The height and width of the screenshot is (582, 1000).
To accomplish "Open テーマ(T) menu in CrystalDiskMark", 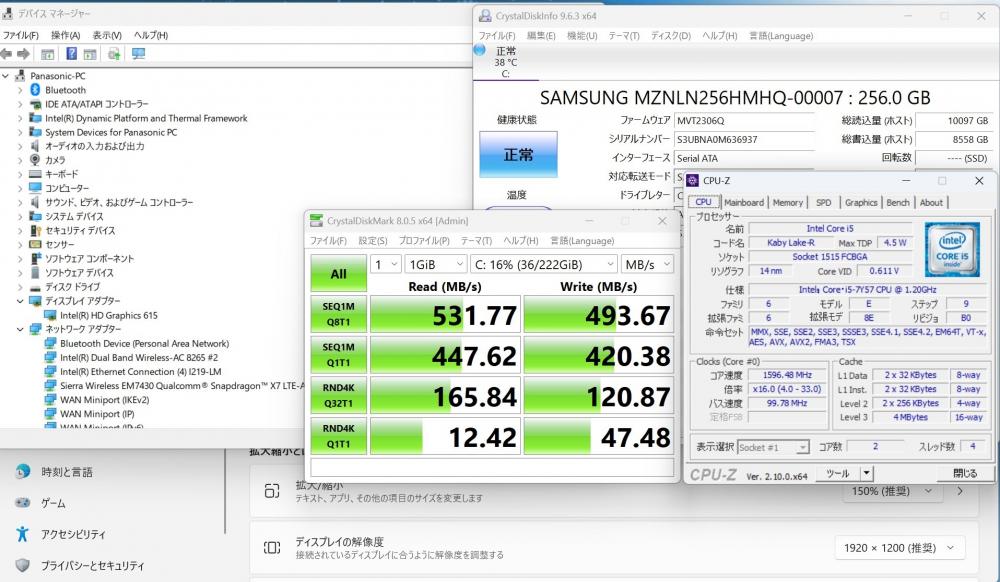I will [x=476, y=241].
